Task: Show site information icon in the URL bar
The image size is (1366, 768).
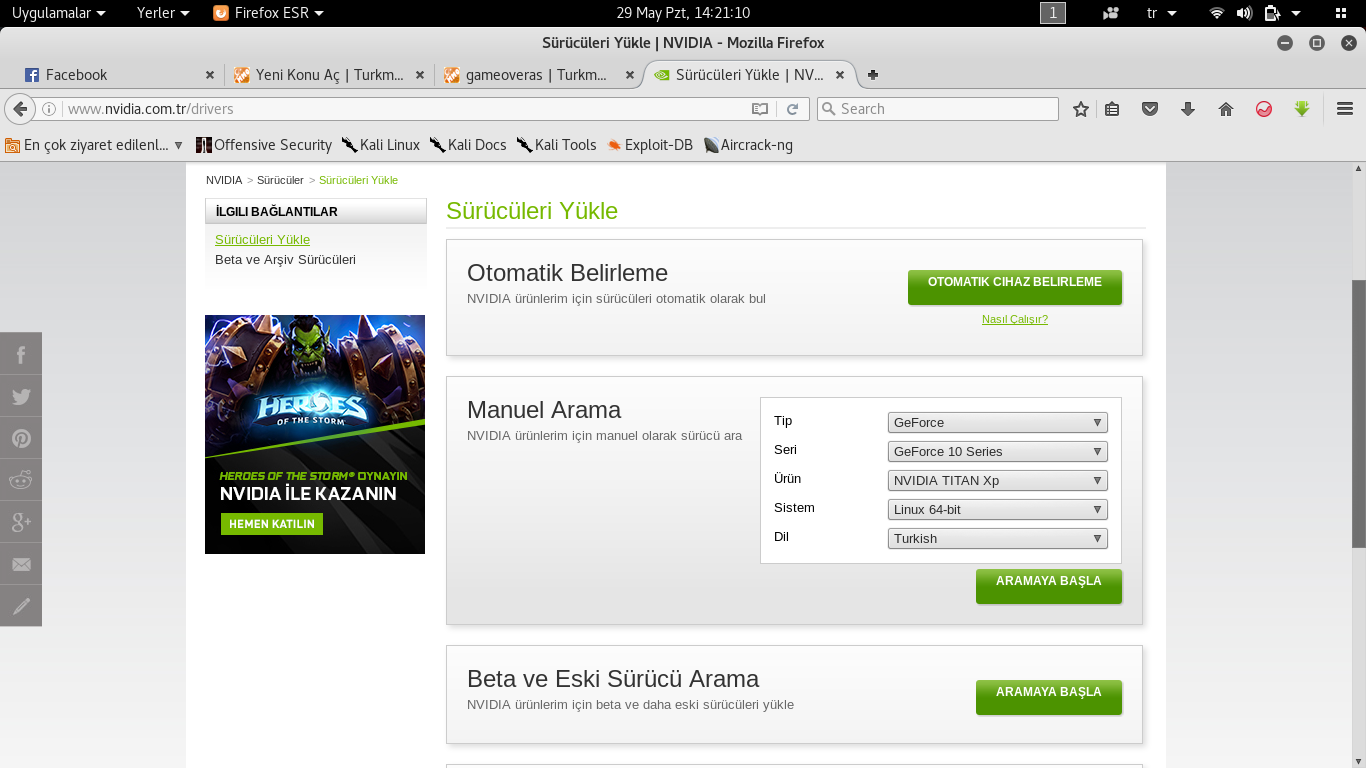Action: [x=48, y=109]
